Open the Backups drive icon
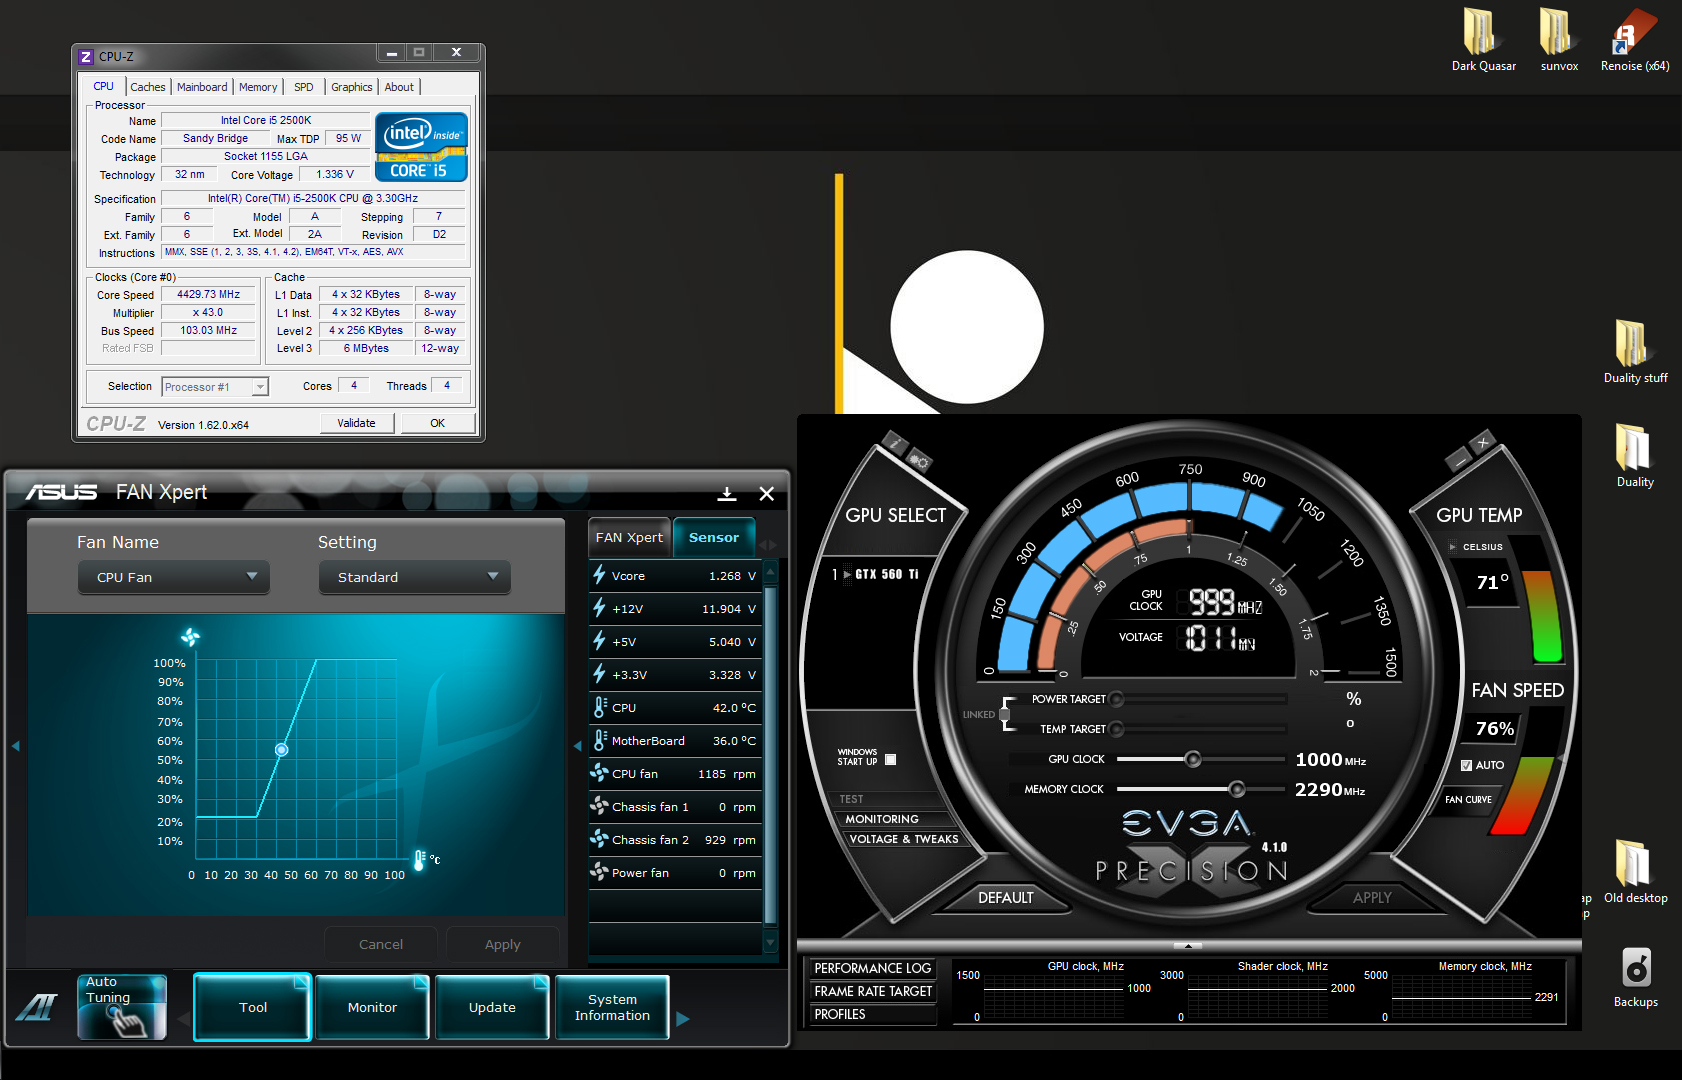Viewport: 1682px width, 1080px height. point(1635,976)
